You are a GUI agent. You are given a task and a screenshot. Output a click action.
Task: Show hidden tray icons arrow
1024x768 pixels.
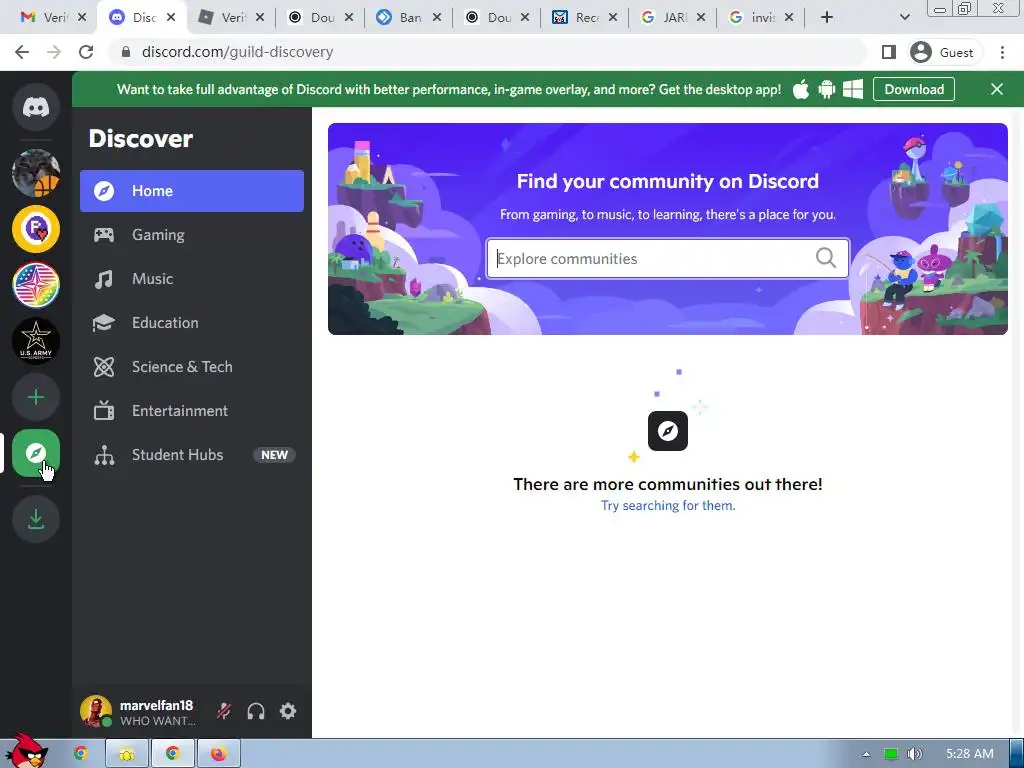867,754
